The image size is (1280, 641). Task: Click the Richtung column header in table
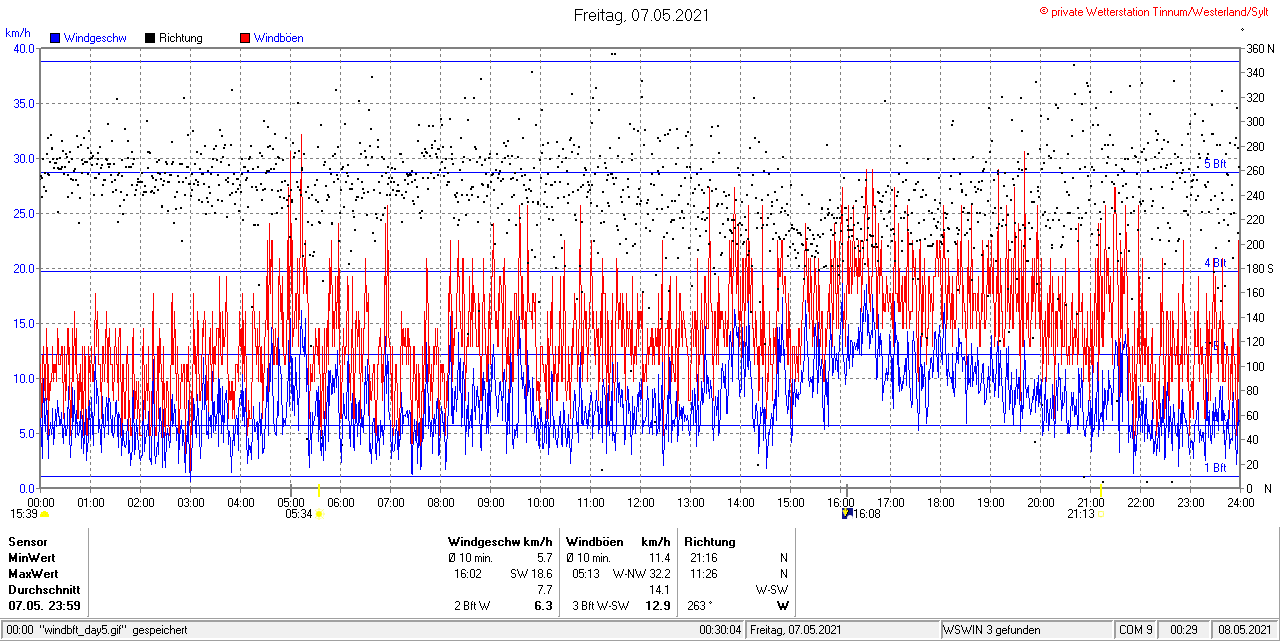(x=710, y=542)
